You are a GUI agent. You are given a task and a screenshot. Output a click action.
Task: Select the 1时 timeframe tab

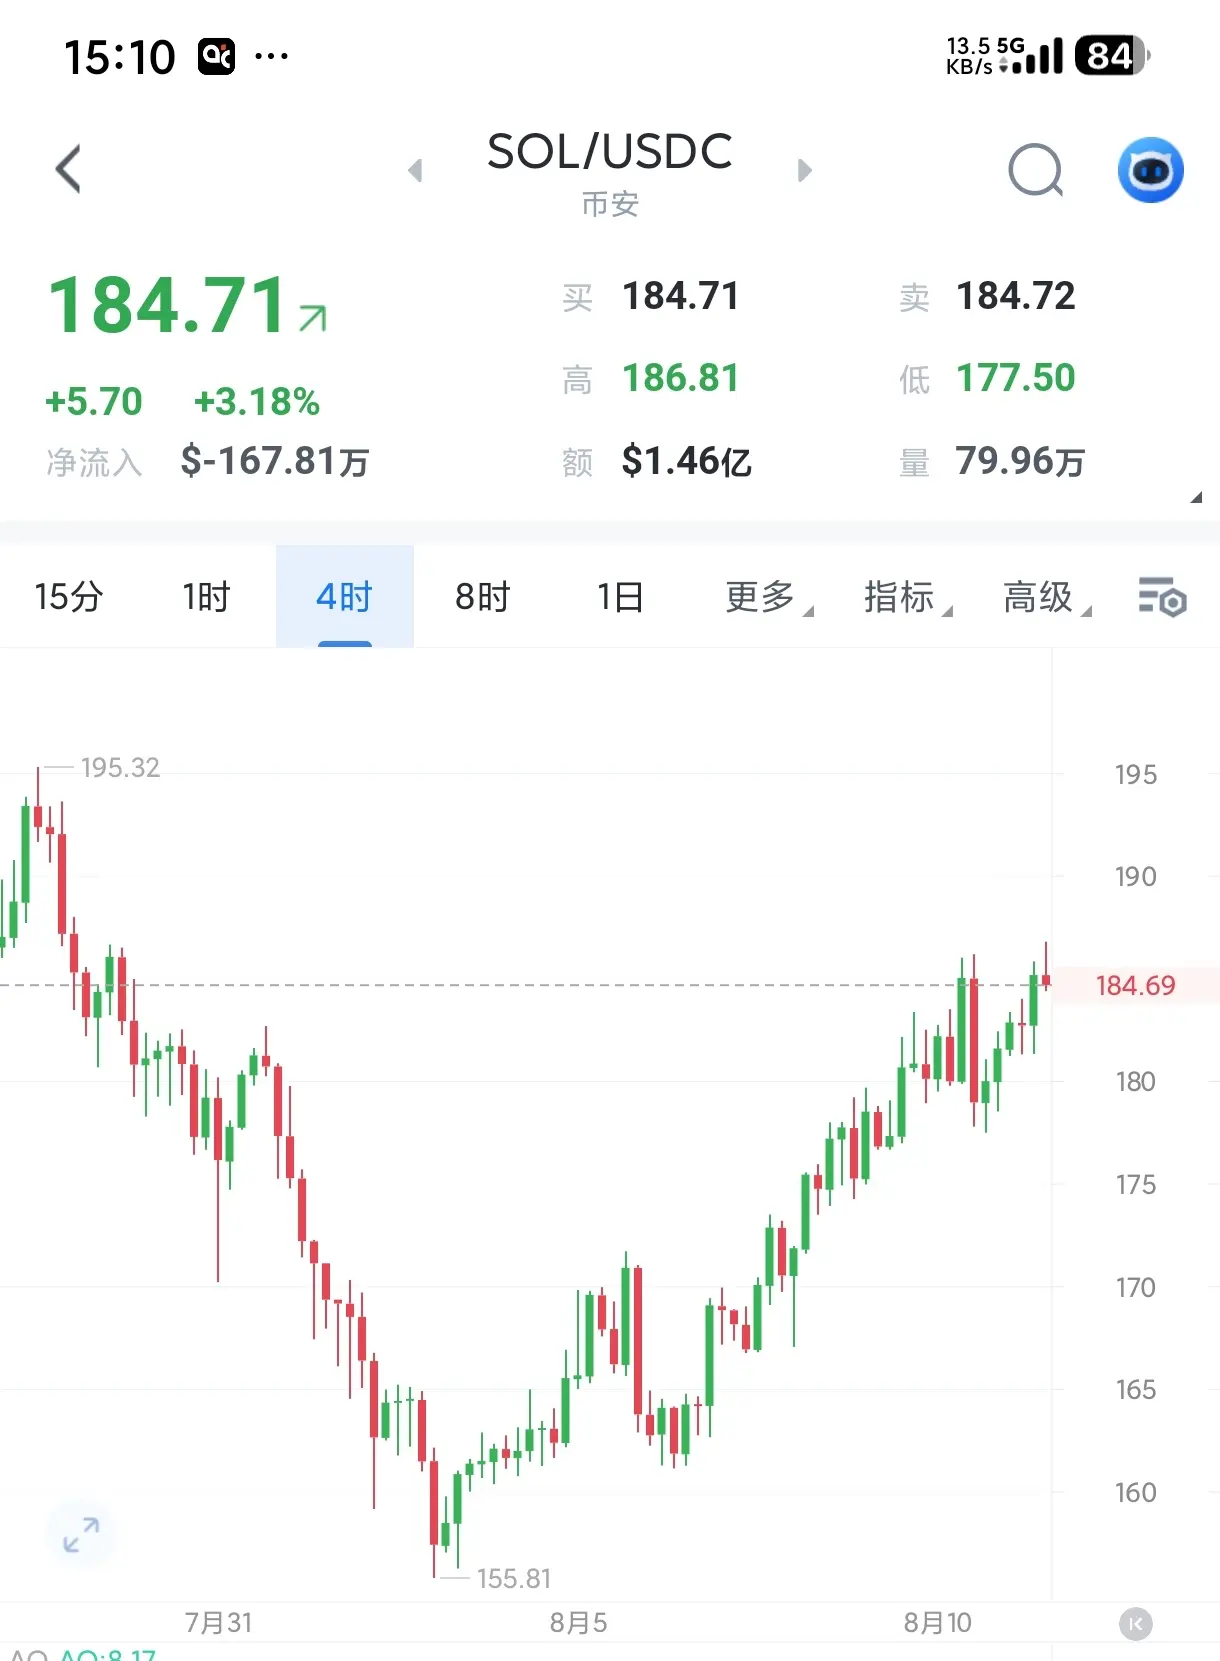click(206, 597)
